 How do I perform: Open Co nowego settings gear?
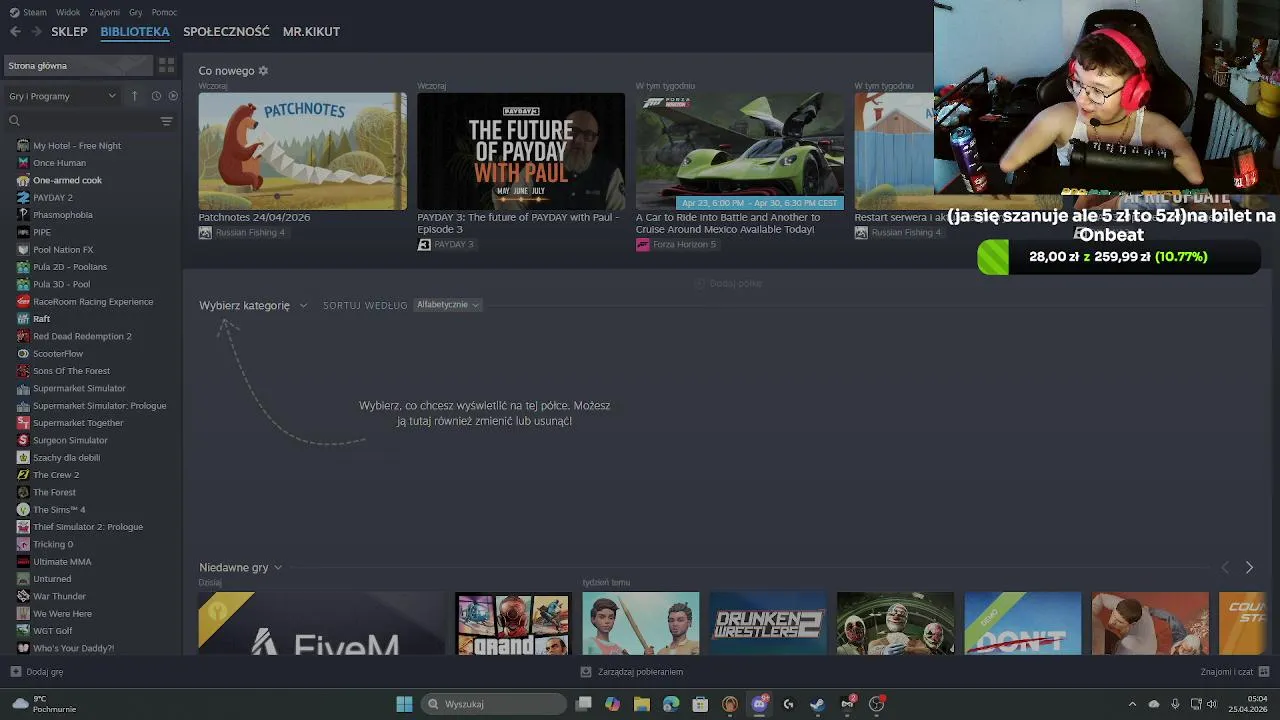pyautogui.click(x=263, y=71)
